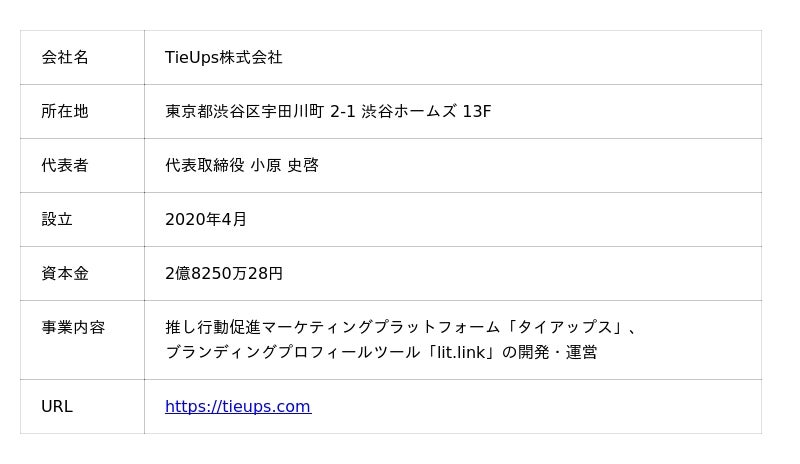Click the 代表者 row label
Image resolution: width=800 pixels, height=464 pixels.
pos(65,165)
